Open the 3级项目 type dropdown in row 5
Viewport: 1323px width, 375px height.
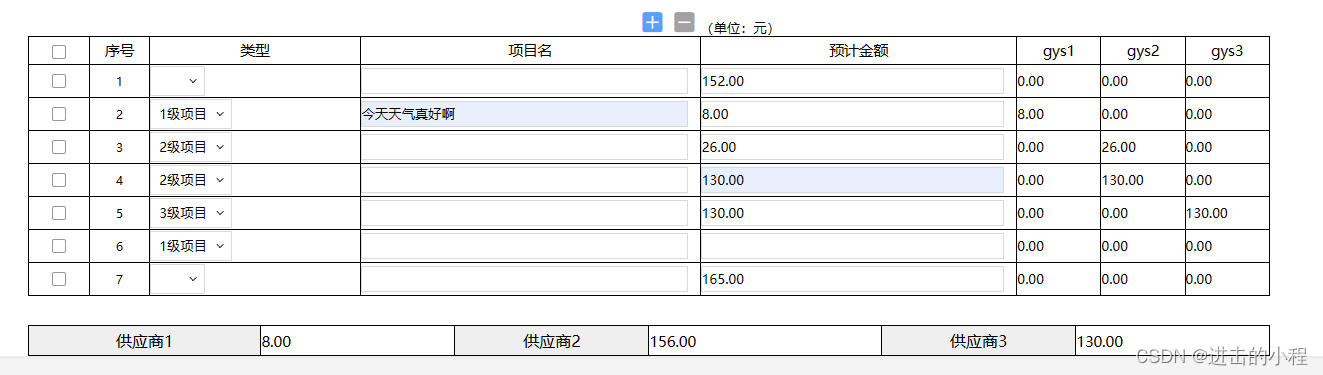(192, 213)
